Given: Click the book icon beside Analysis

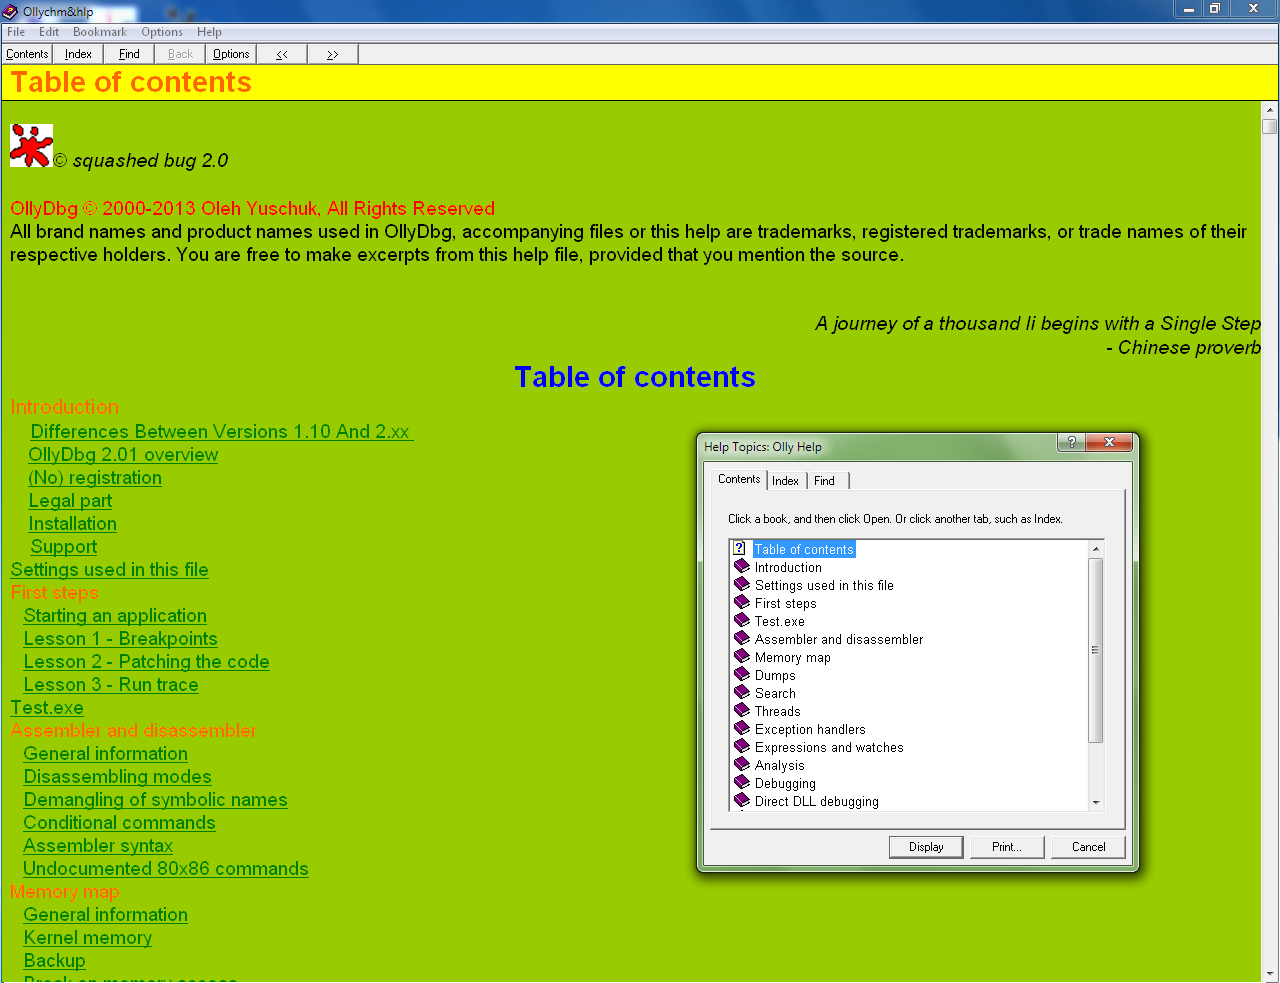Looking at the screenshot, I should [x=741, y=765].
